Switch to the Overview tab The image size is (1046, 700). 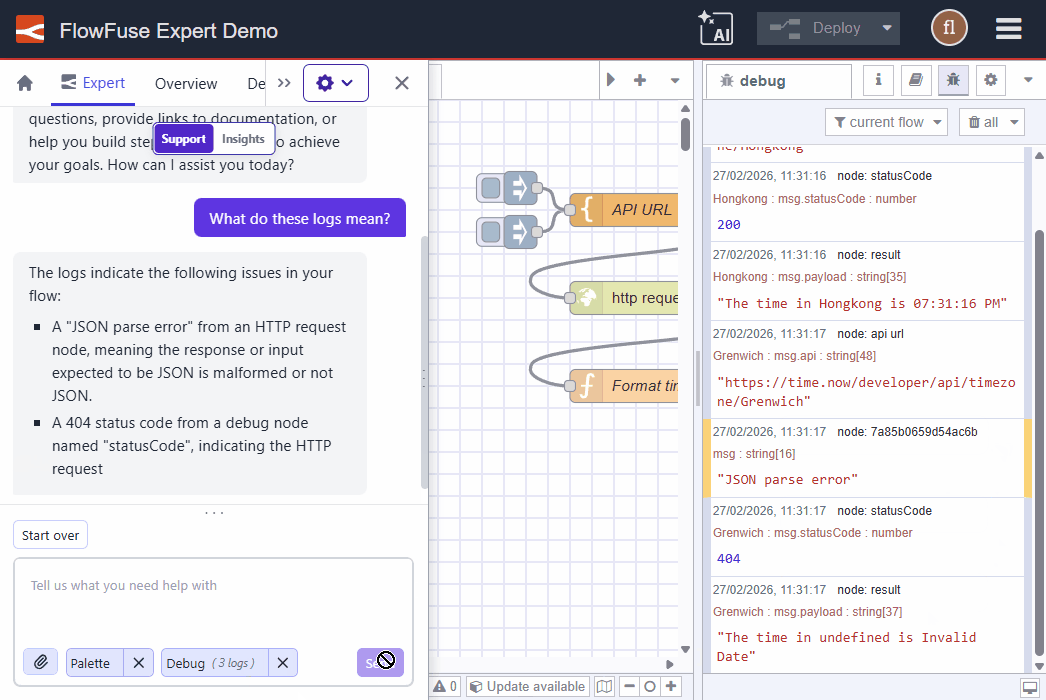click(186, 84)
